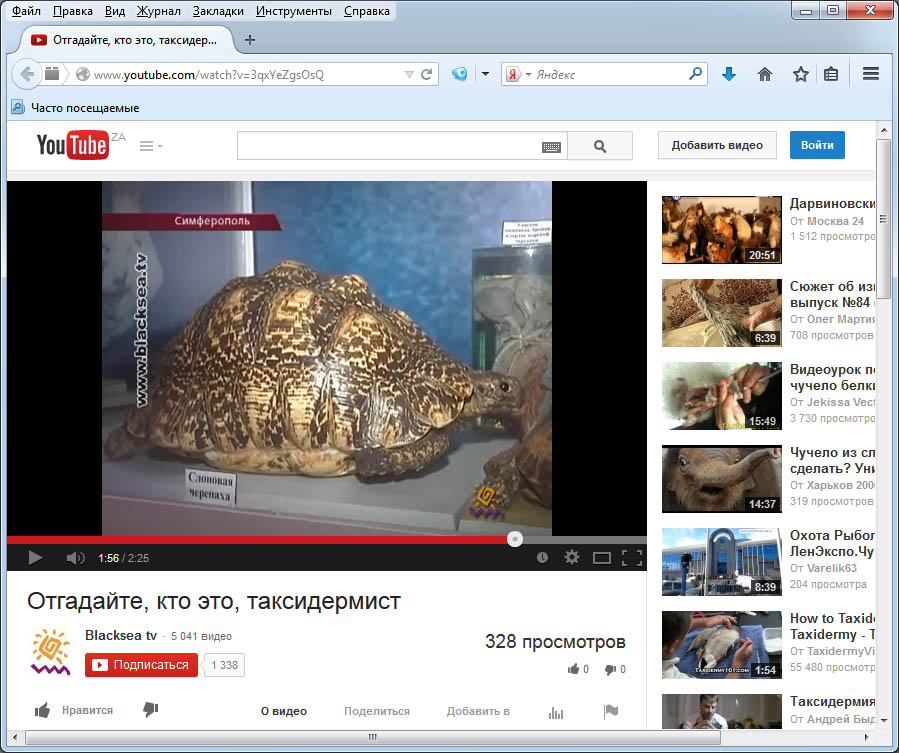This screenshot has width=899, height=753.
Task: Toggle theater mode on the player
Action: 601,558
